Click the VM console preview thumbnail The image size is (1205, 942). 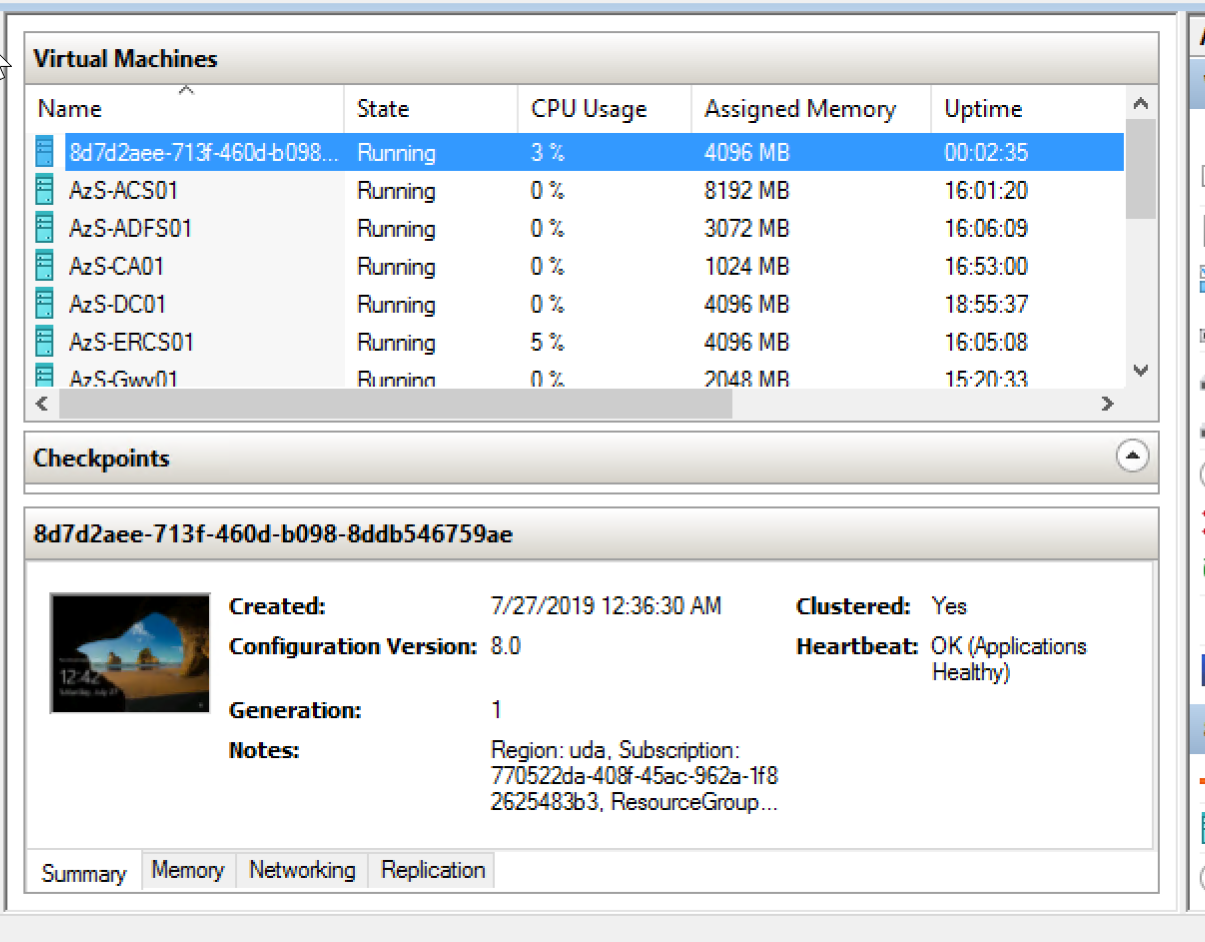pyautogui.click(x=130, y=653)
